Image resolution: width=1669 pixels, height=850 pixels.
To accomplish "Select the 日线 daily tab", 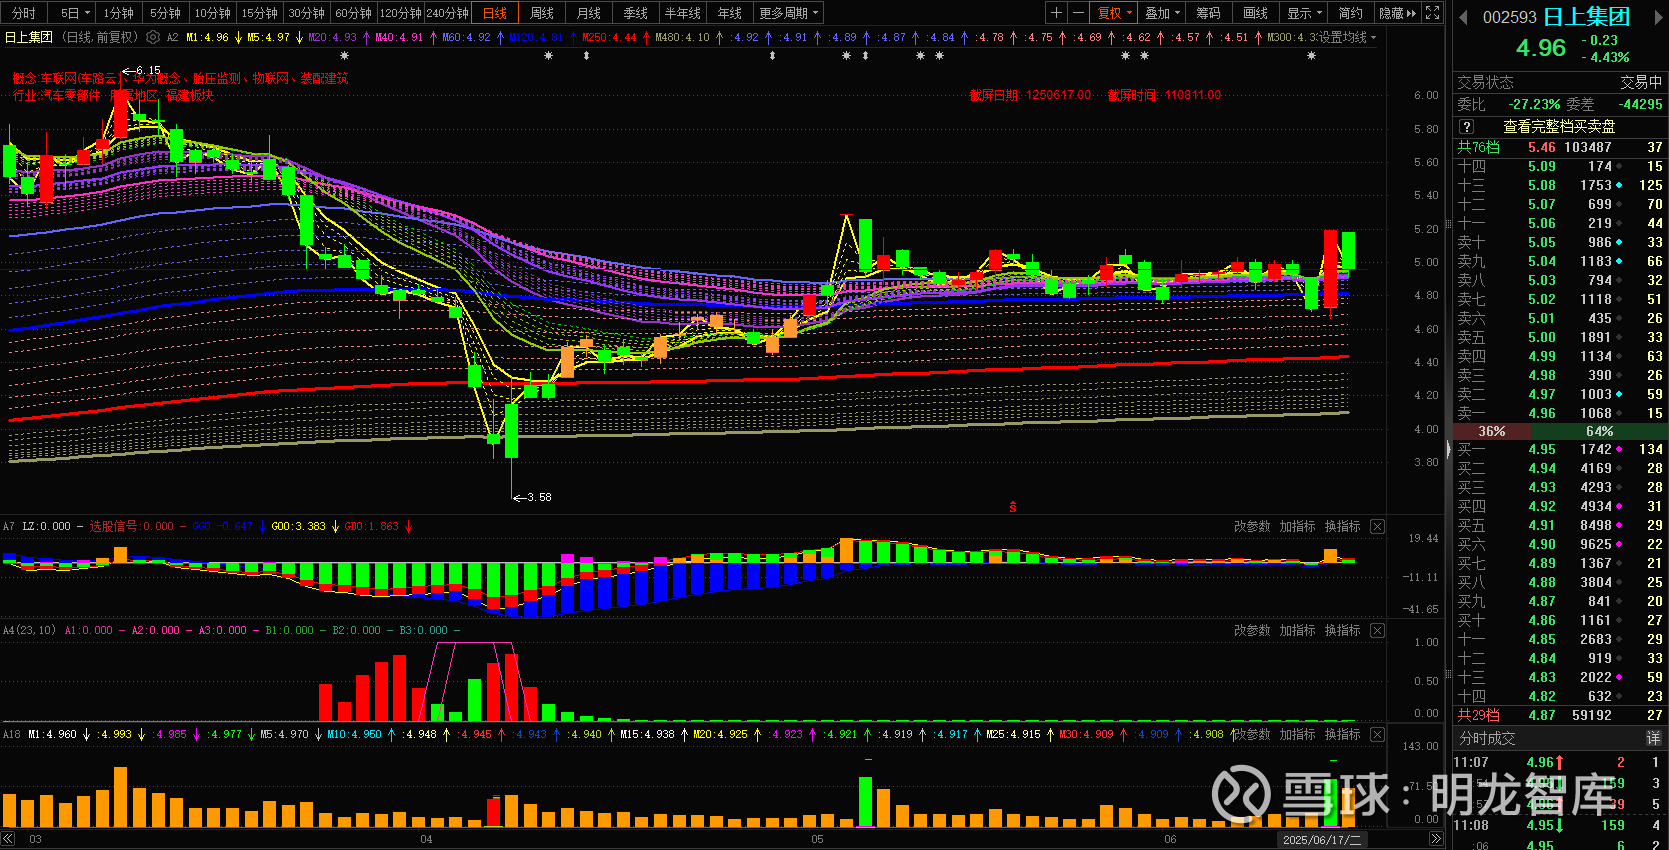I will tap(494, 13).
